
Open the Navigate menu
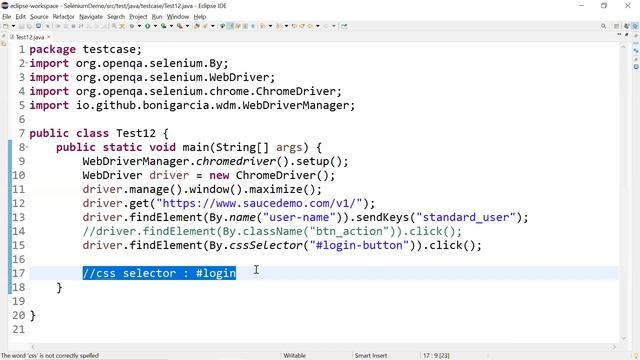tap(91, 17)
